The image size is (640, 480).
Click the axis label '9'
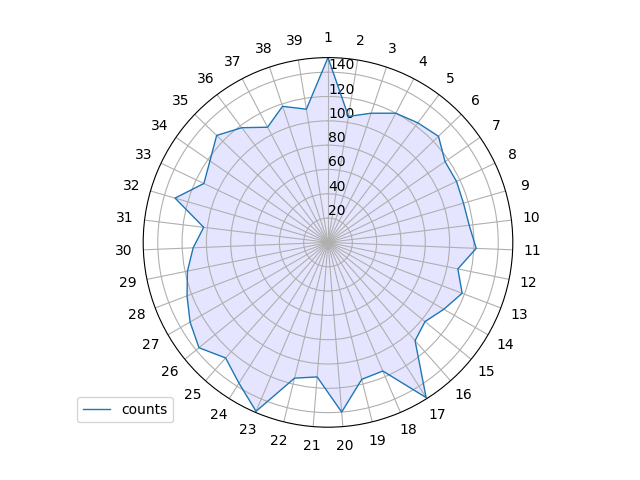pos(525,185)
